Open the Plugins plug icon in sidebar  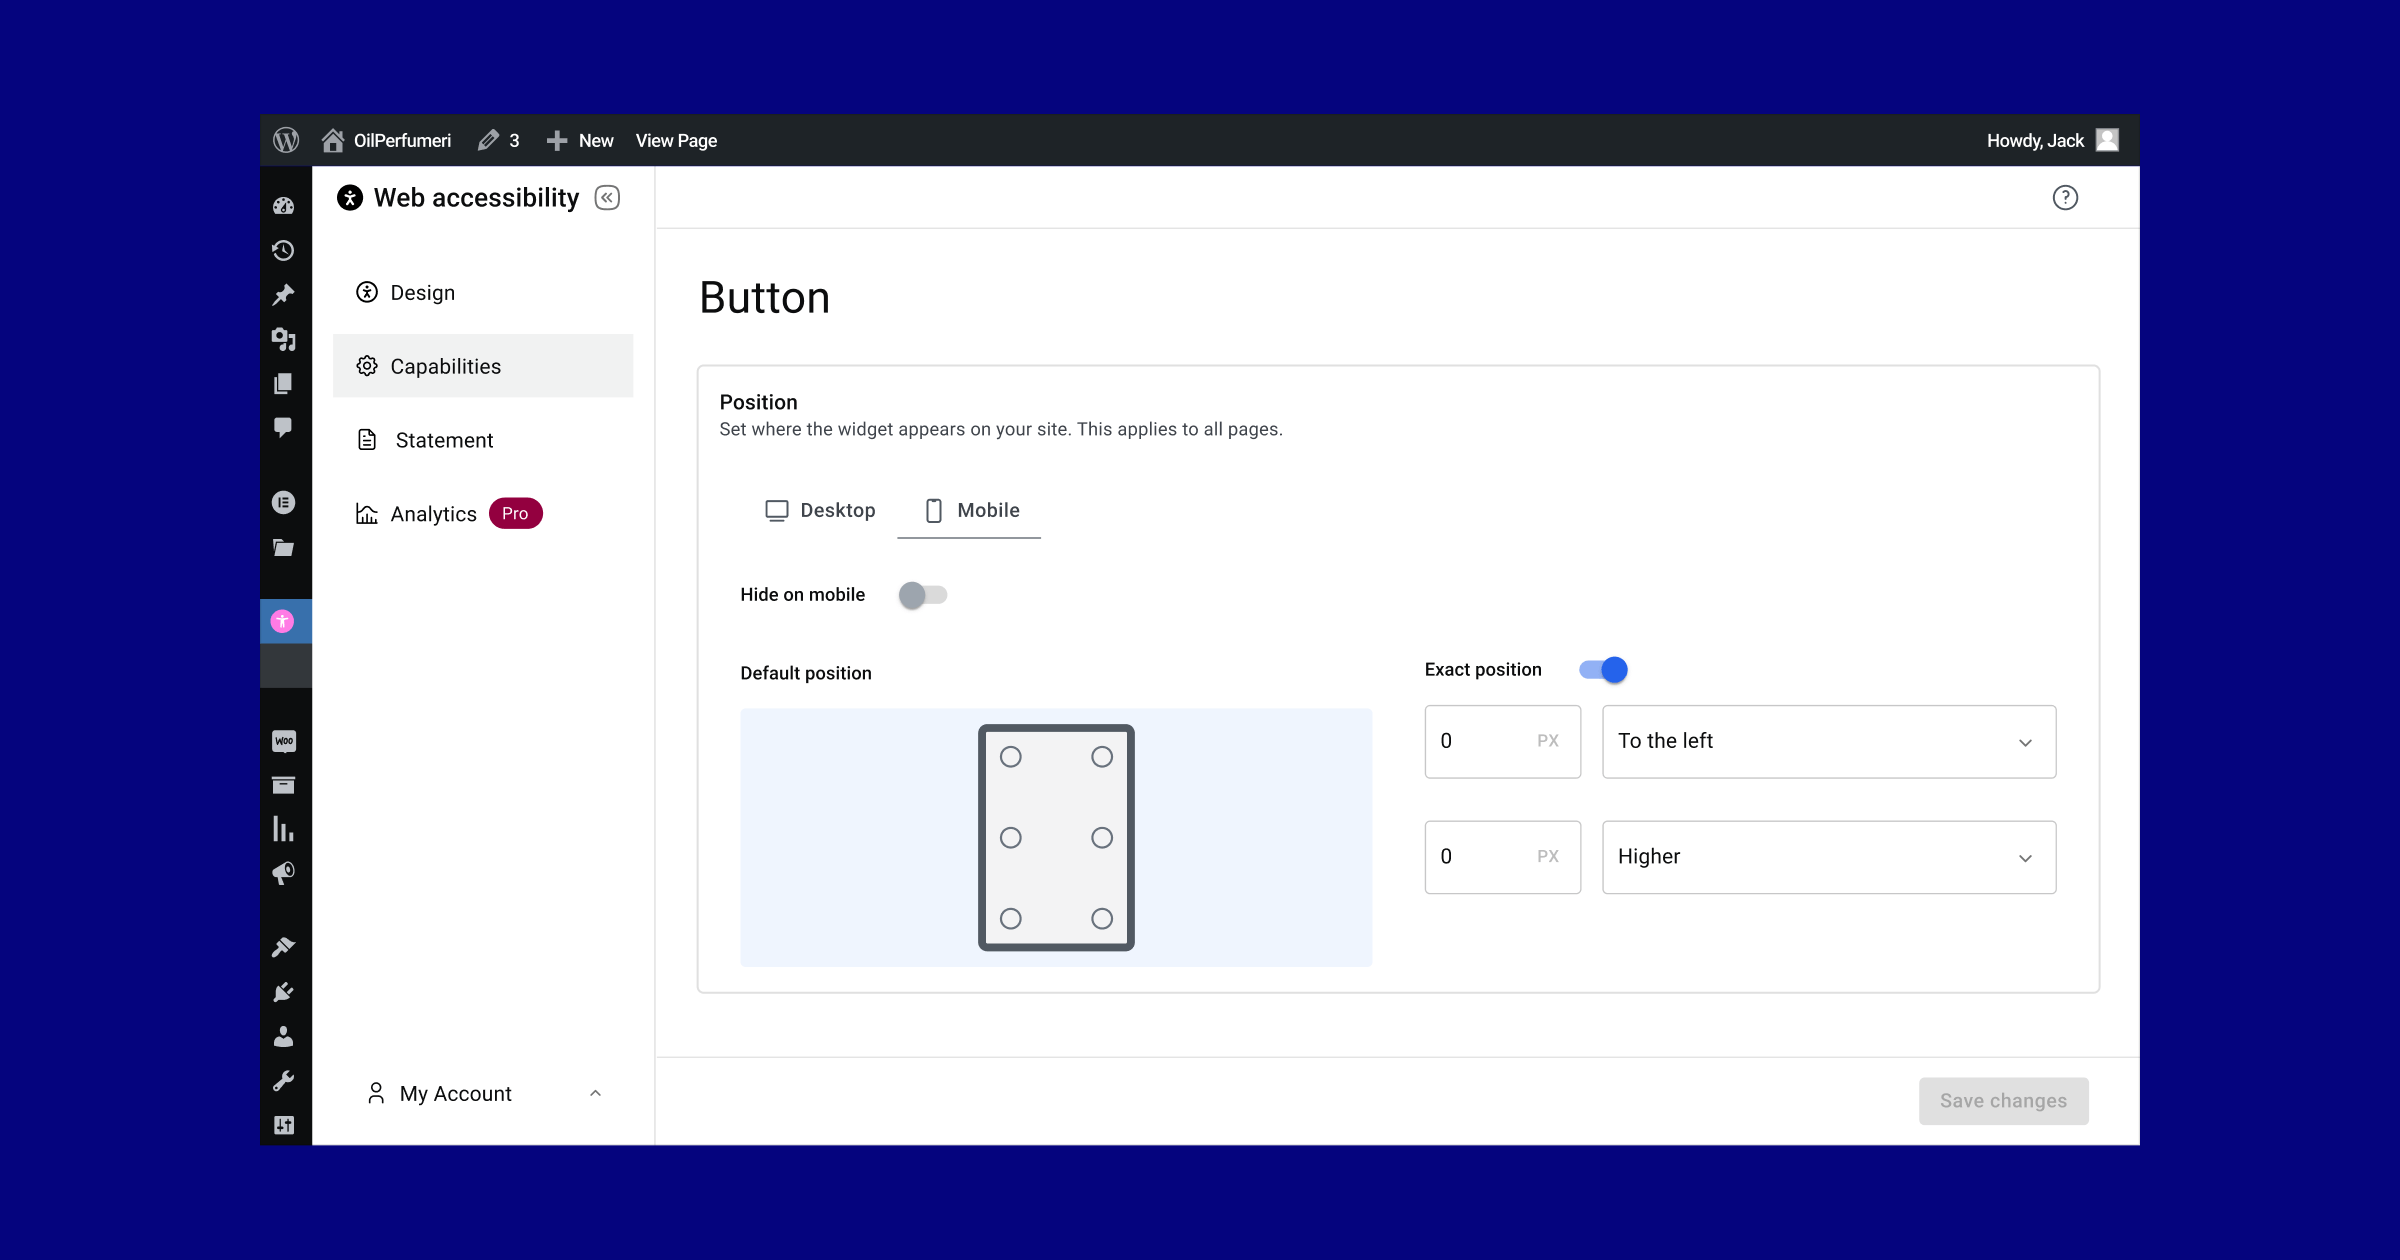click(284, 992)
